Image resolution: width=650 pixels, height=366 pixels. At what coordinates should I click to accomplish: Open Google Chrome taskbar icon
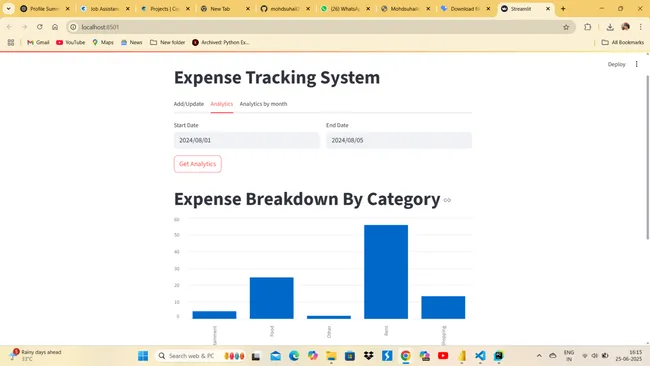point(405,356)
